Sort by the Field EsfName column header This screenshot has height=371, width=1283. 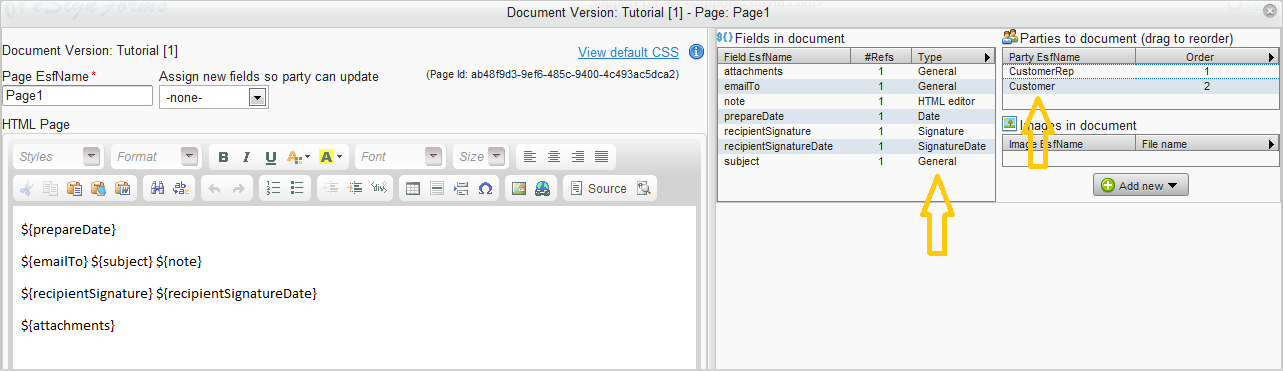coord(784,57)
